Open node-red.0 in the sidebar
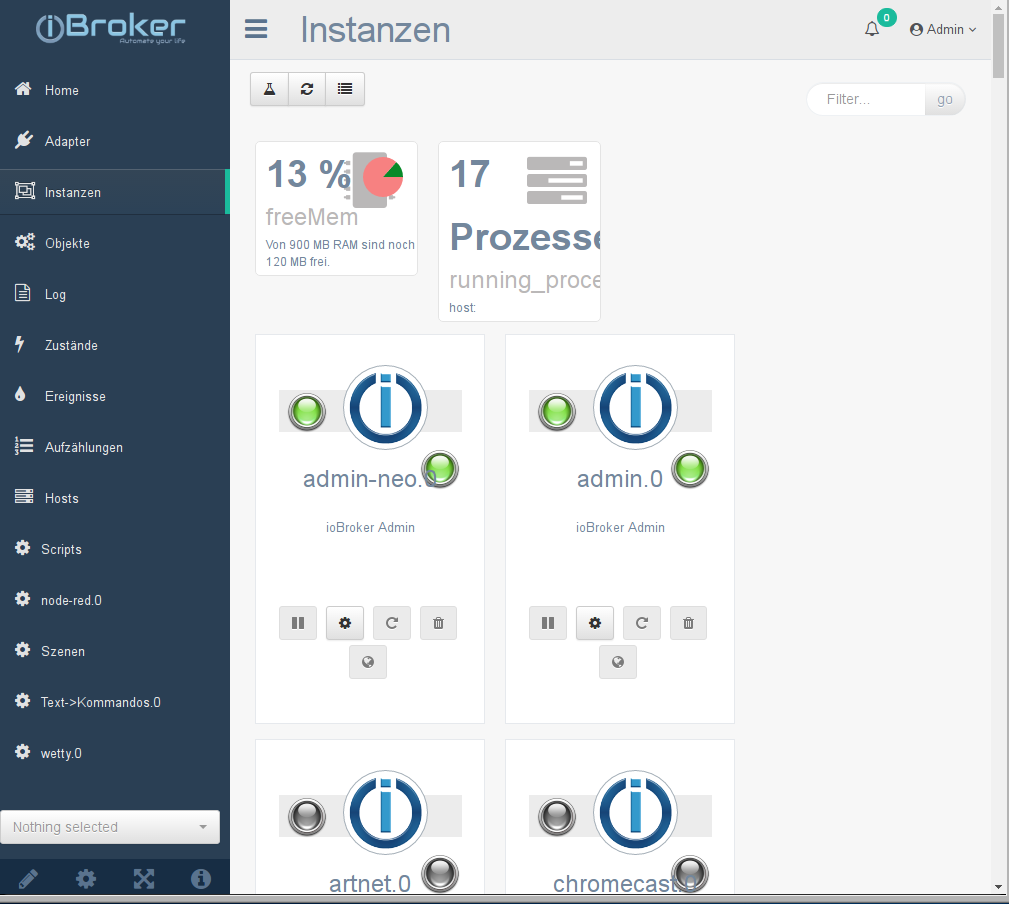The height and width of the screenshot is (904, 1009). [x=115, y=600]
